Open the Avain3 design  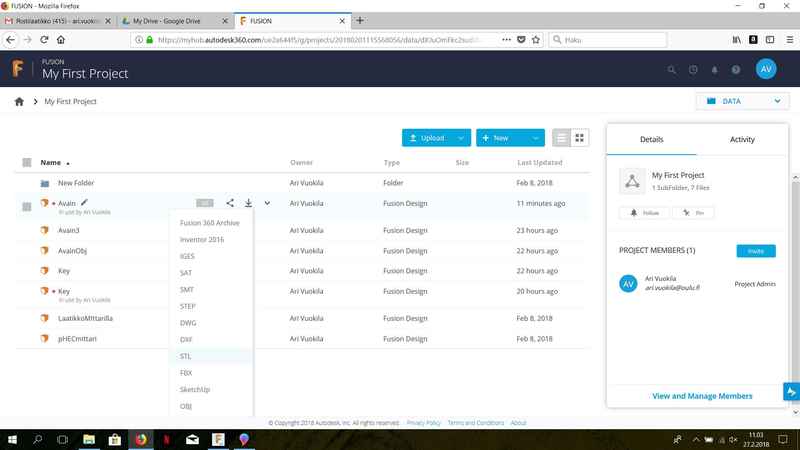click(x=69, y=230)
